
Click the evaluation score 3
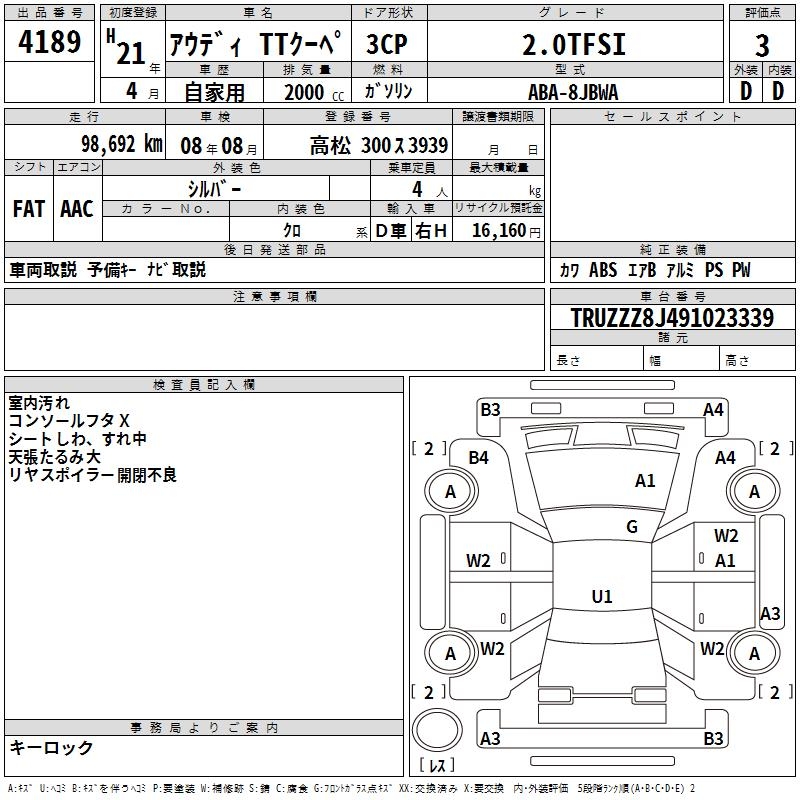[762, 45]
